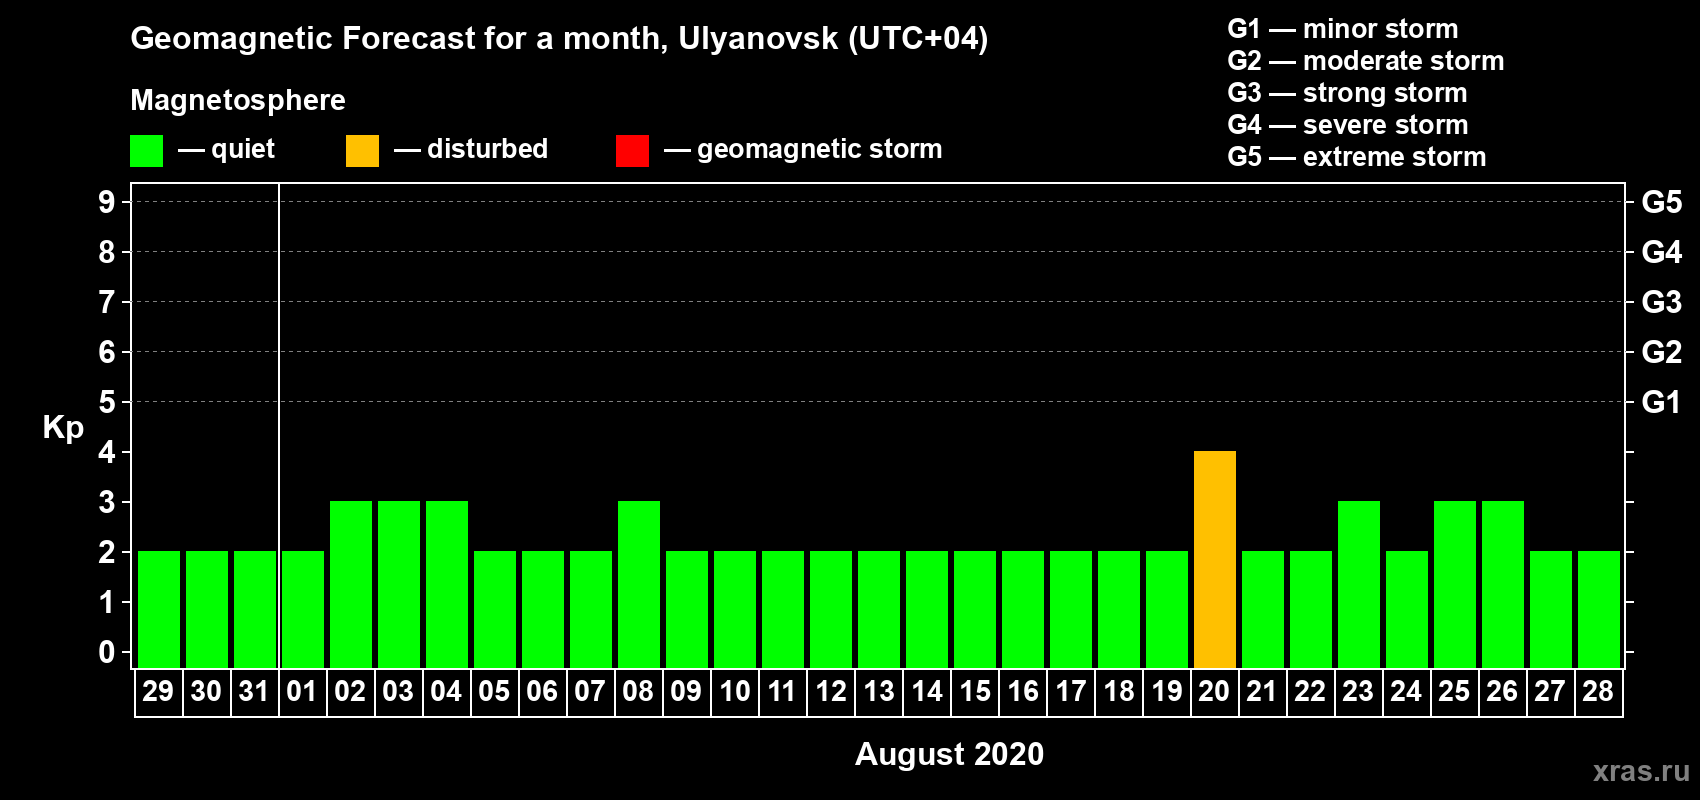Click the quiet legend label
Viewport: 1700px width, 800px height.
coord(243,150)
